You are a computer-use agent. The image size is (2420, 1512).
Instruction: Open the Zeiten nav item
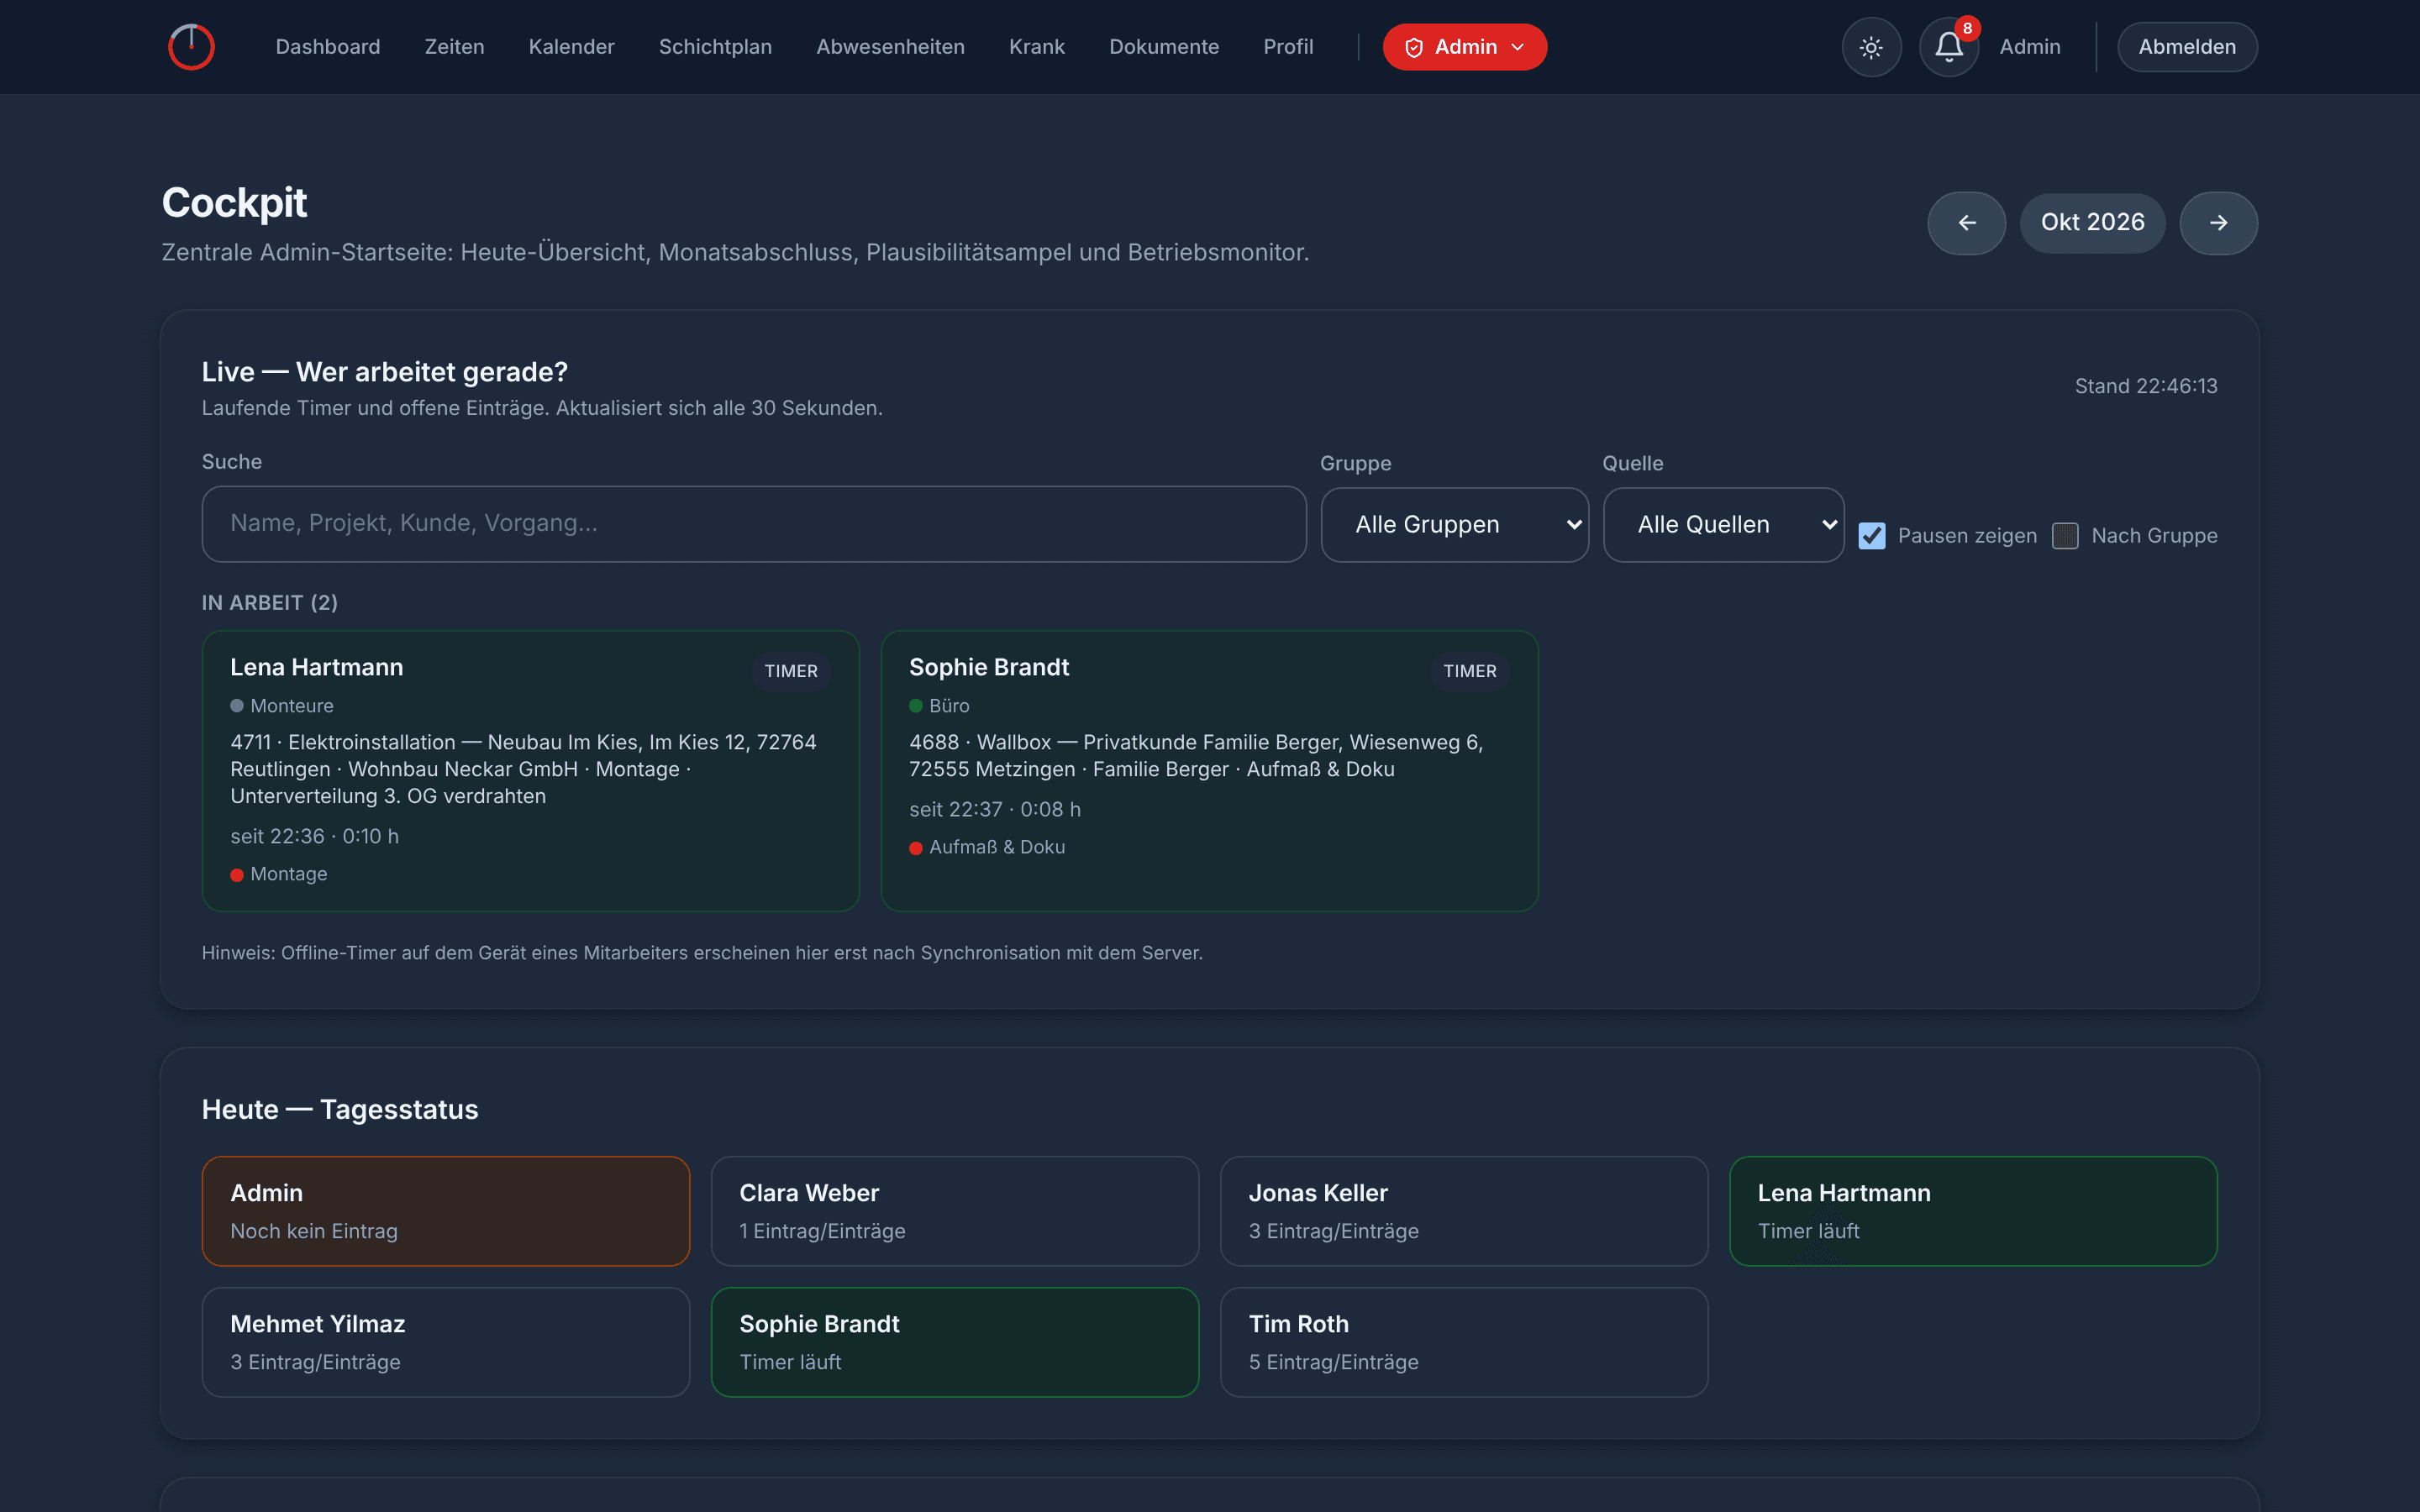pyautogui.click(x=454, y=47)
